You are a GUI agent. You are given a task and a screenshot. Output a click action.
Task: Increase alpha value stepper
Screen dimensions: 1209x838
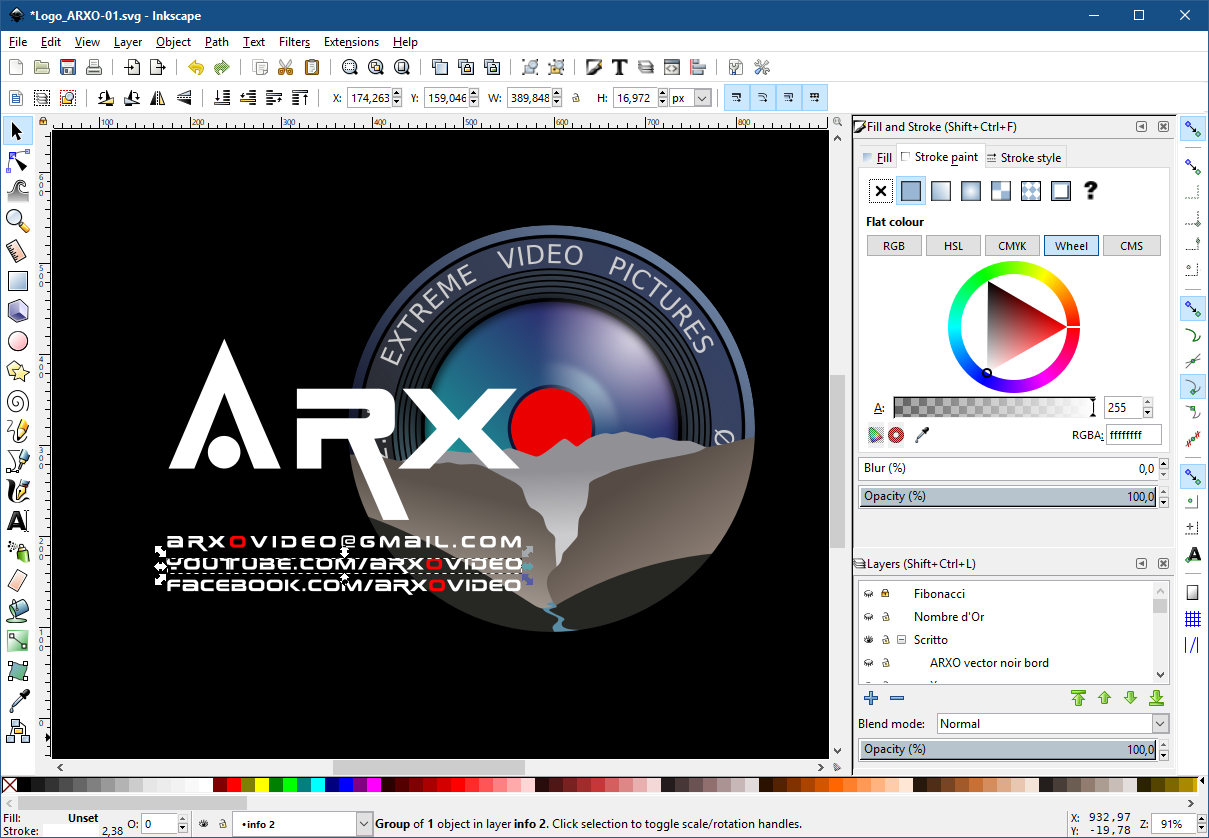[1147, 402]
